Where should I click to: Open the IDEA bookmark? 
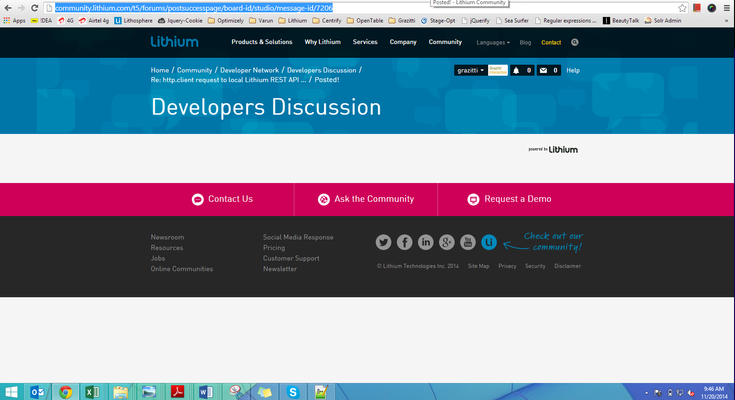[x=41, y=21]
